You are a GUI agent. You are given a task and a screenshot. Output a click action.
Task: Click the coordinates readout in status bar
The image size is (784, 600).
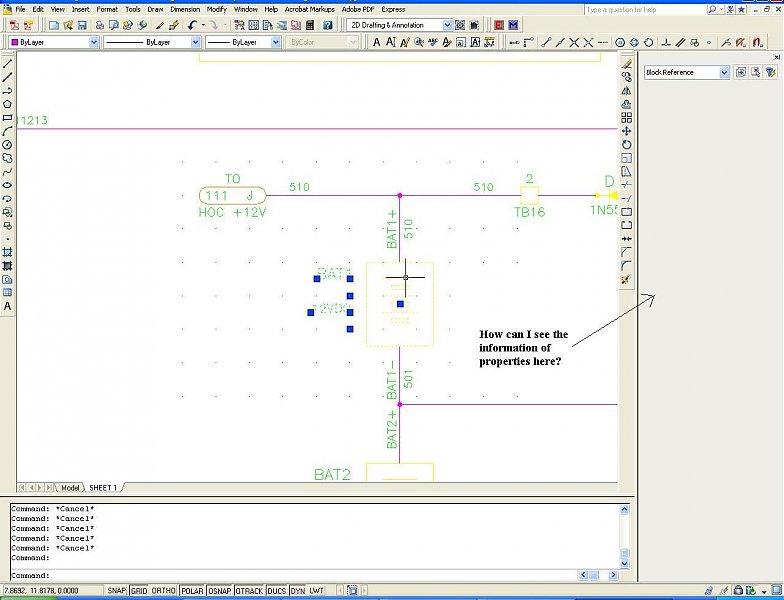pyautogui.click(x=52, y=590)
